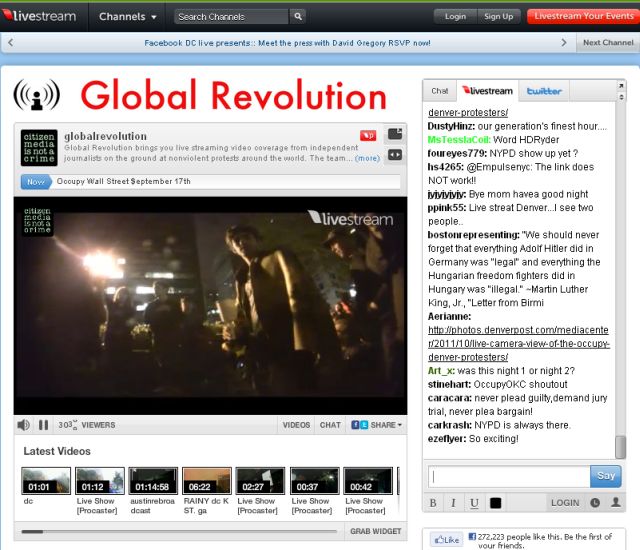Go to previous announcement with left arrow
Image resolution: width=640 pixels, height=550 pixels.
coord(11,42)
